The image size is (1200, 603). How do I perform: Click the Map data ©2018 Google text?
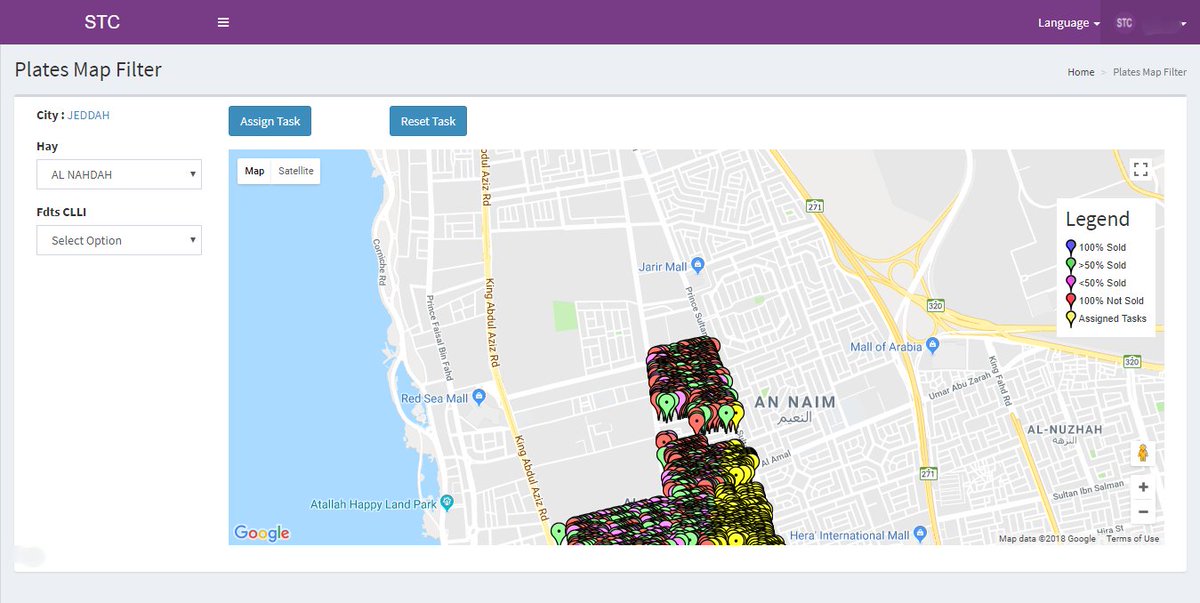click(1047, 539)
